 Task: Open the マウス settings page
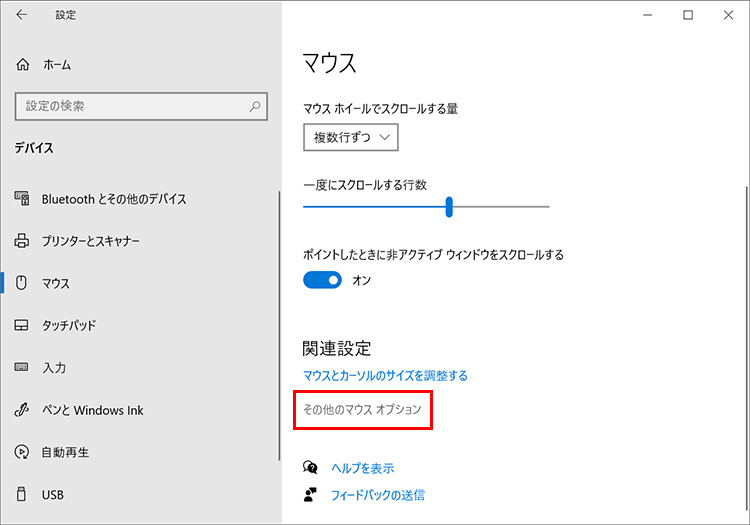pyautogui.click(x=56, y=284)
